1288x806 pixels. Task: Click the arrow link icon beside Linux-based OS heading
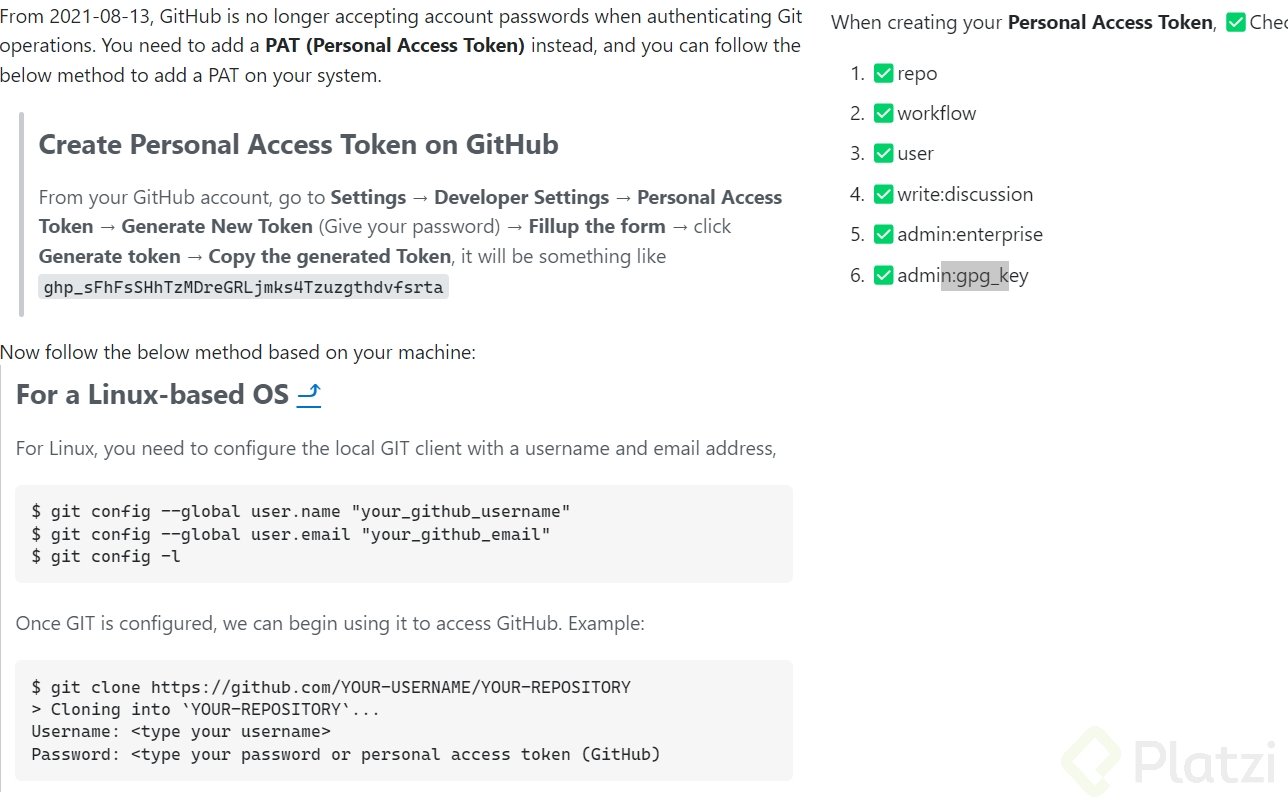[x=309, y=395]
